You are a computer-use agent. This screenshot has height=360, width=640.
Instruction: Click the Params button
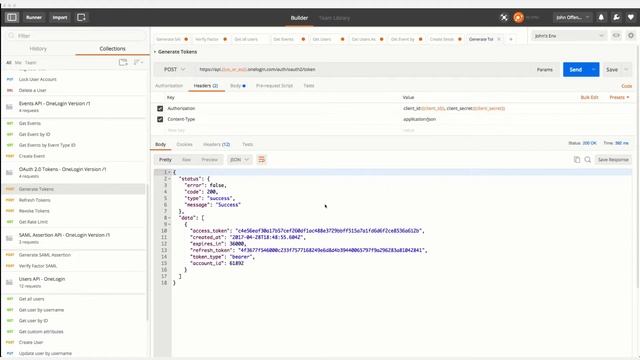click(x=544, y=70)
